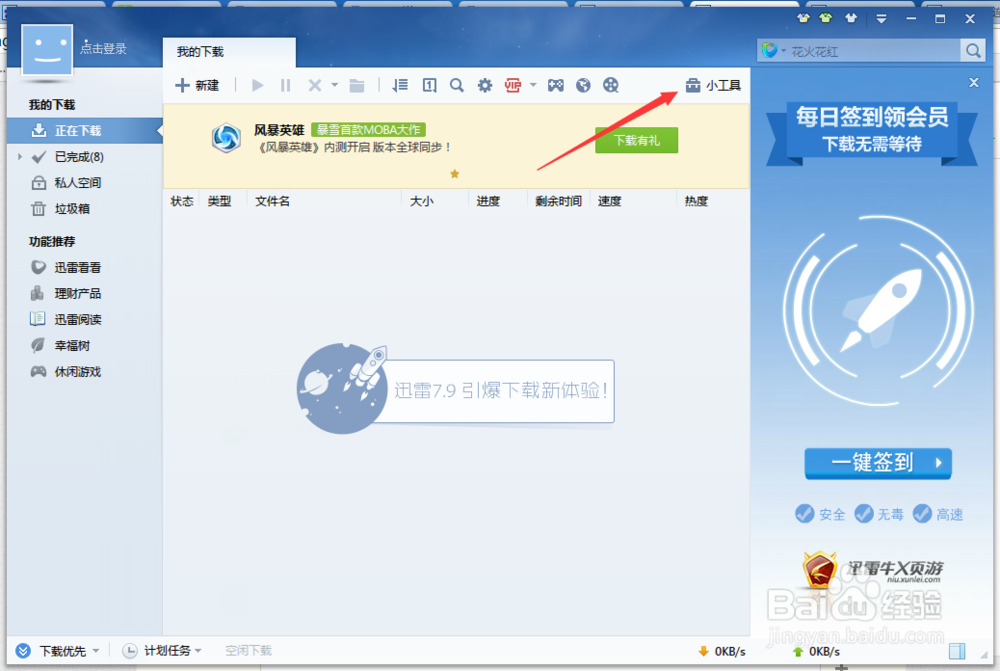Select 迅雷看看 in the sidebar

pyautogui.click(x=77, y=267)
